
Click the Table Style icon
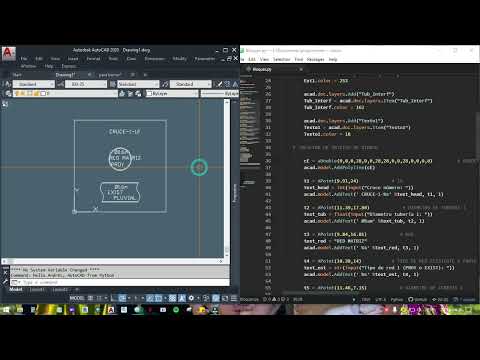(x=113, y=84)
